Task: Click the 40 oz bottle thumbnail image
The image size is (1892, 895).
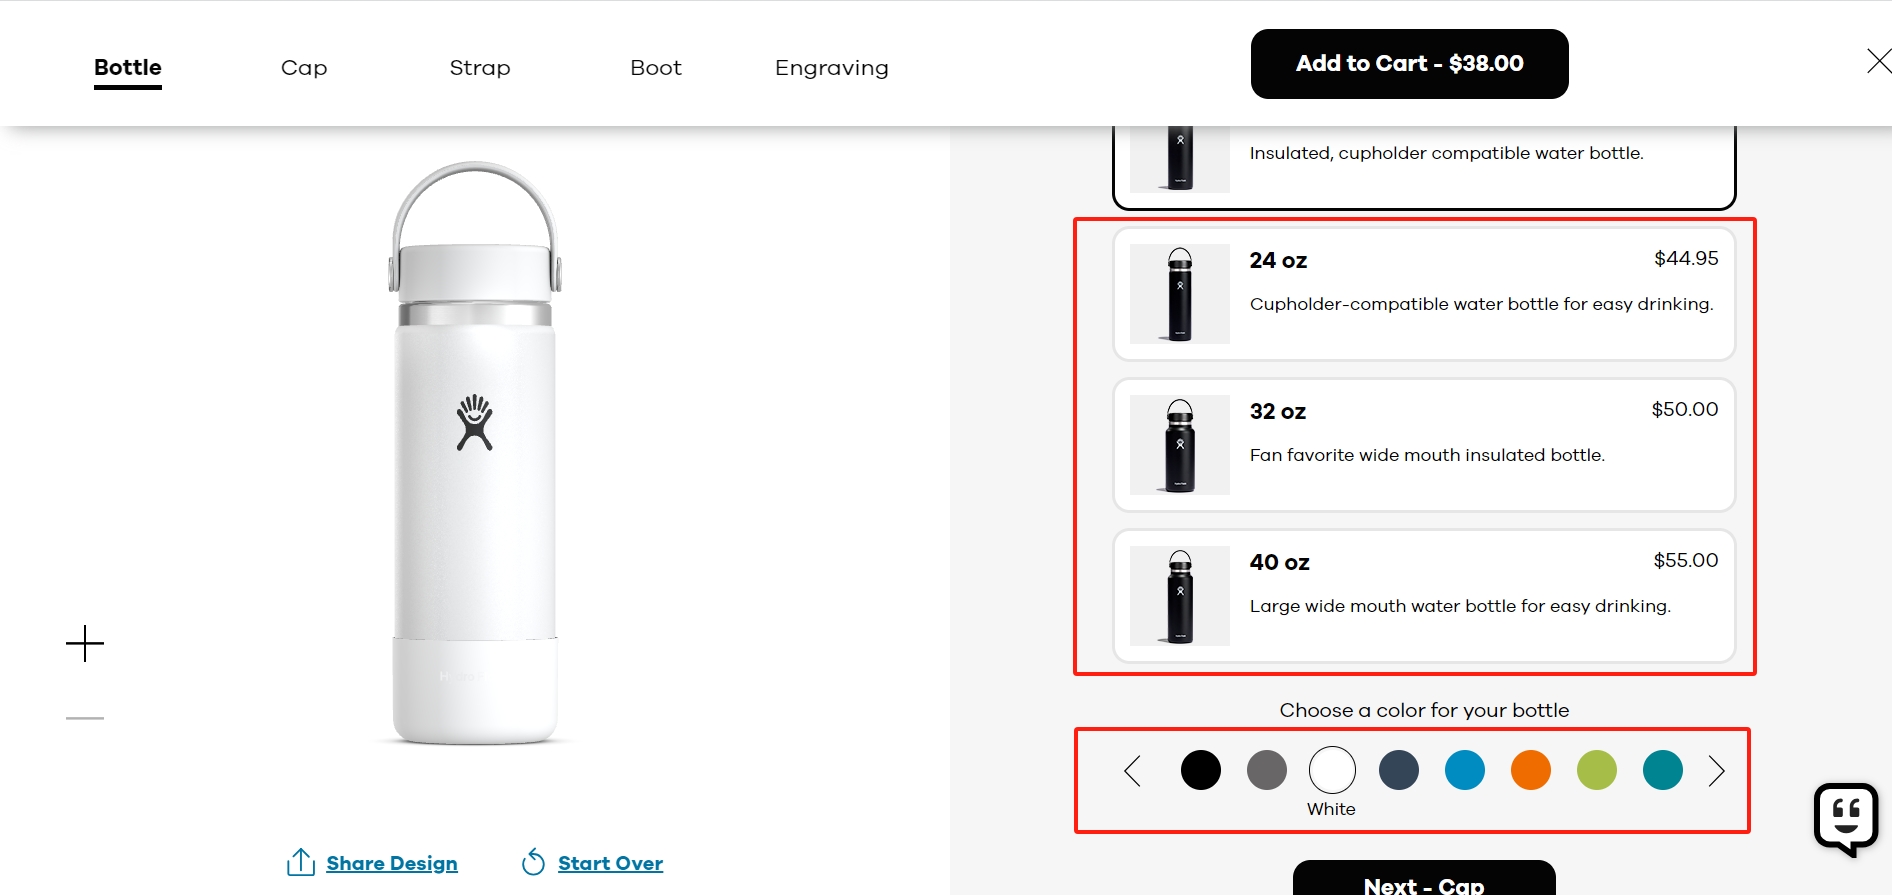Action: point(1180,596)
